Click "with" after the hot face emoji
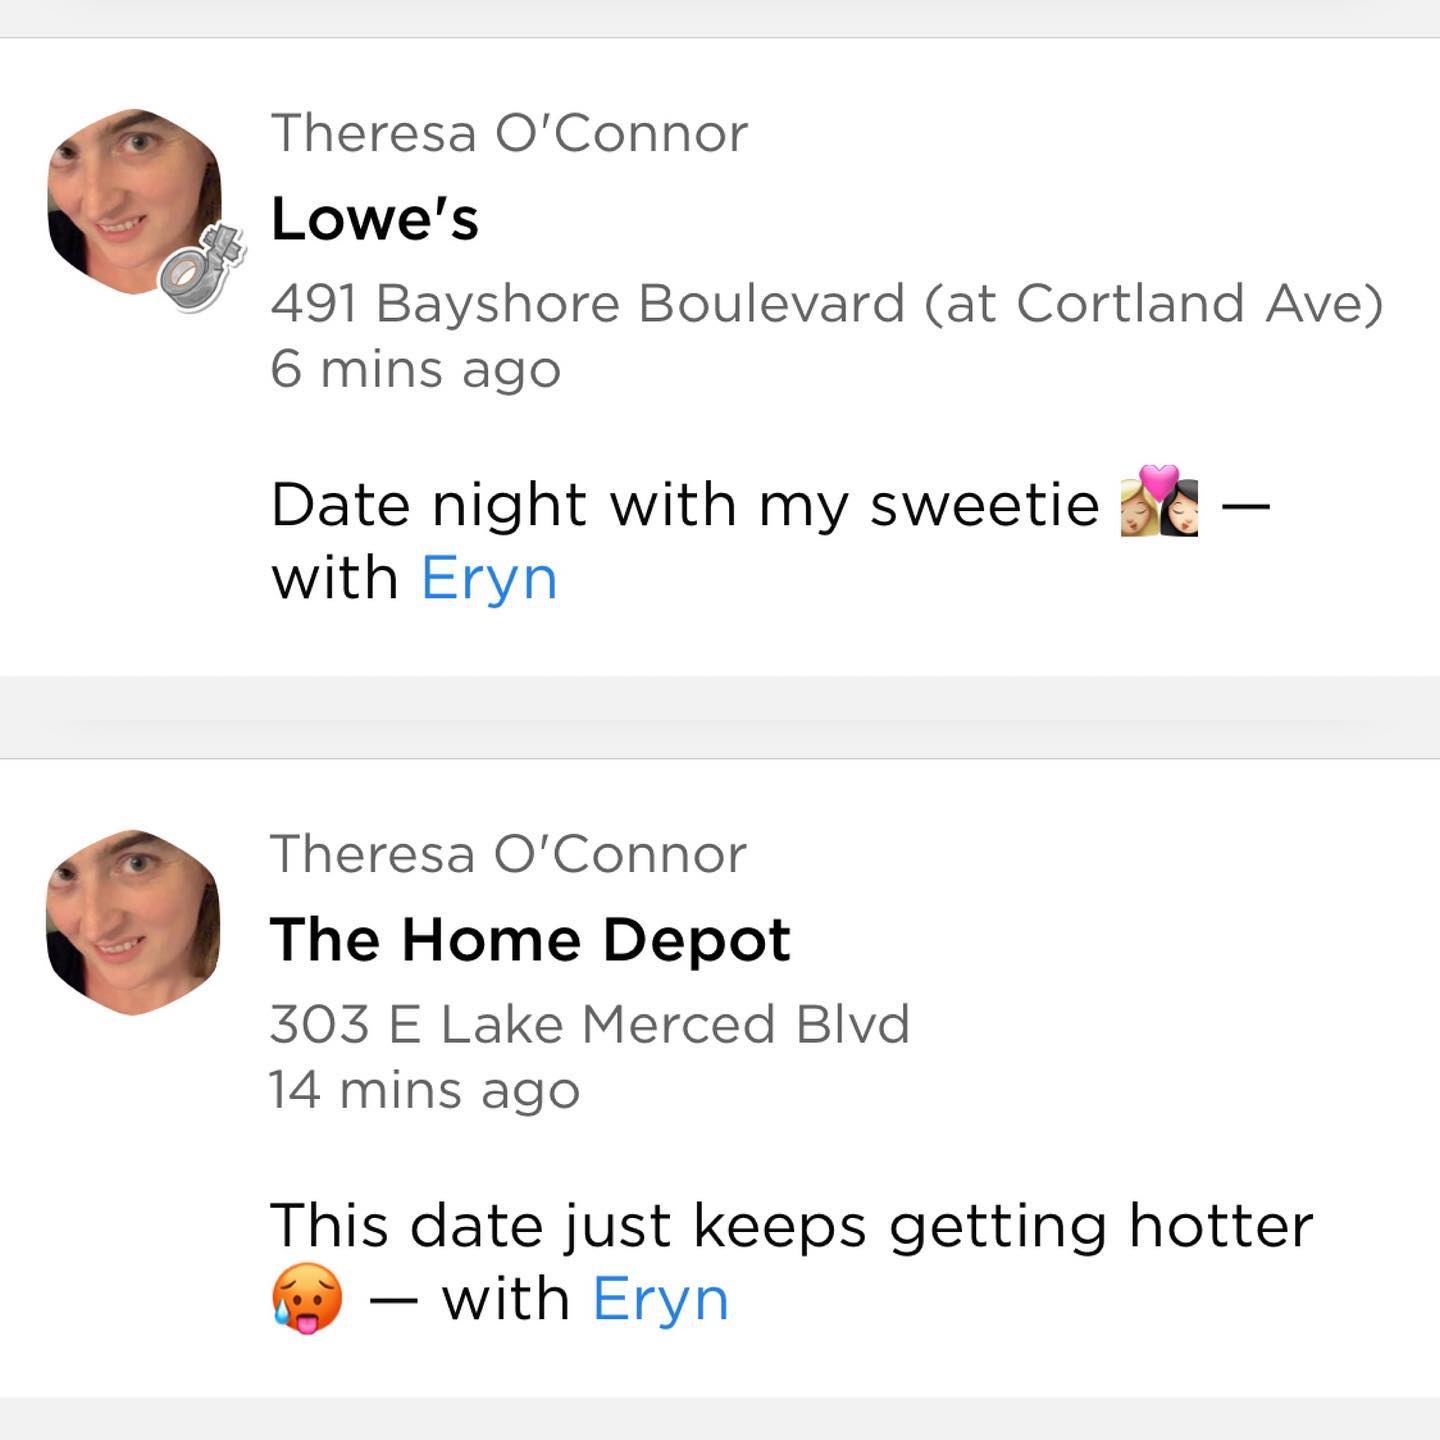Screen dimensions: 1440x1440 506,1299
